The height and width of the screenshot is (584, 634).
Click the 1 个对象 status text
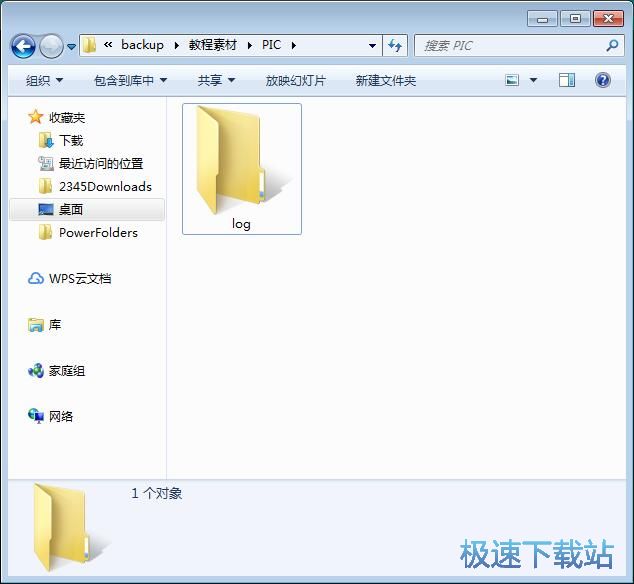click(x=156, y=493)
